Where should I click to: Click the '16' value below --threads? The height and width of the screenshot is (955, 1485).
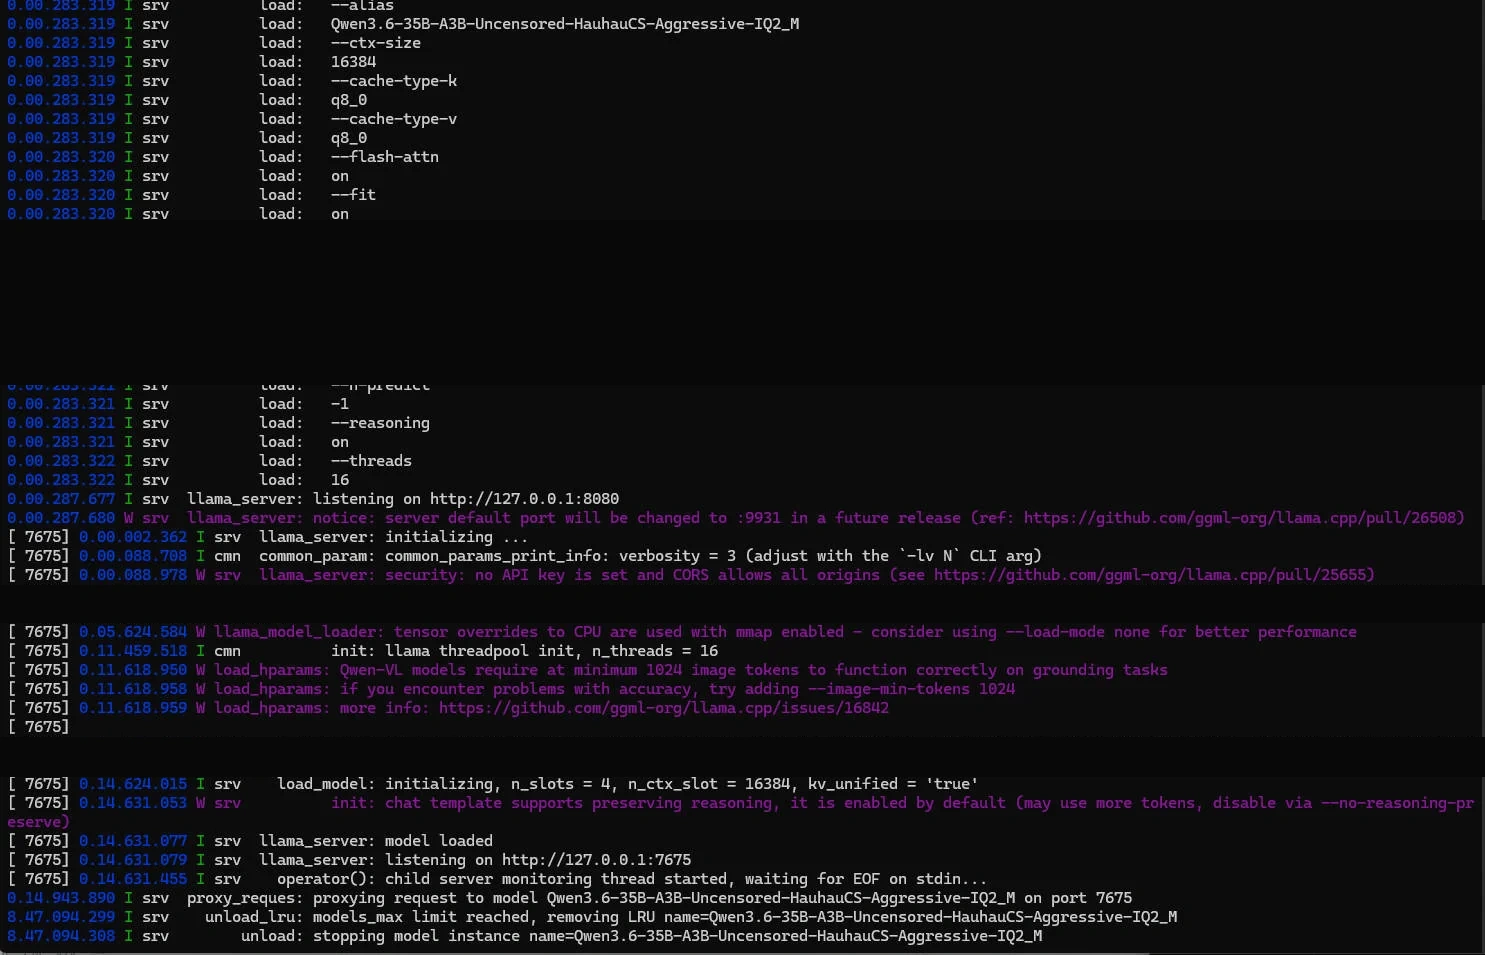coord(340,480)
